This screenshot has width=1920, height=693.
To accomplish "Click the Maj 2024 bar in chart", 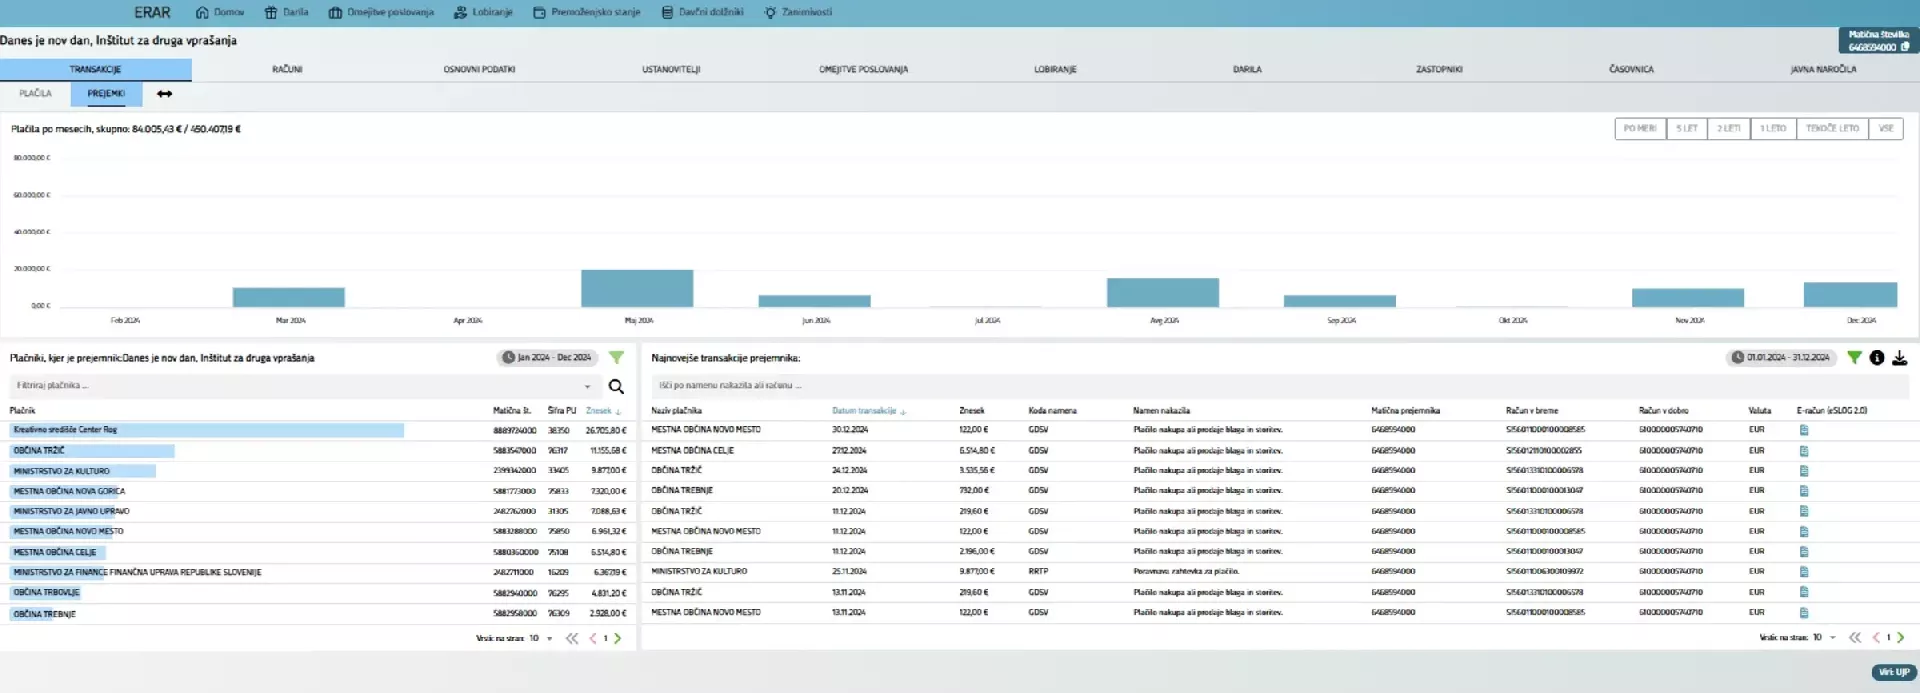I will pyautogui.click(x=637, y=288).
